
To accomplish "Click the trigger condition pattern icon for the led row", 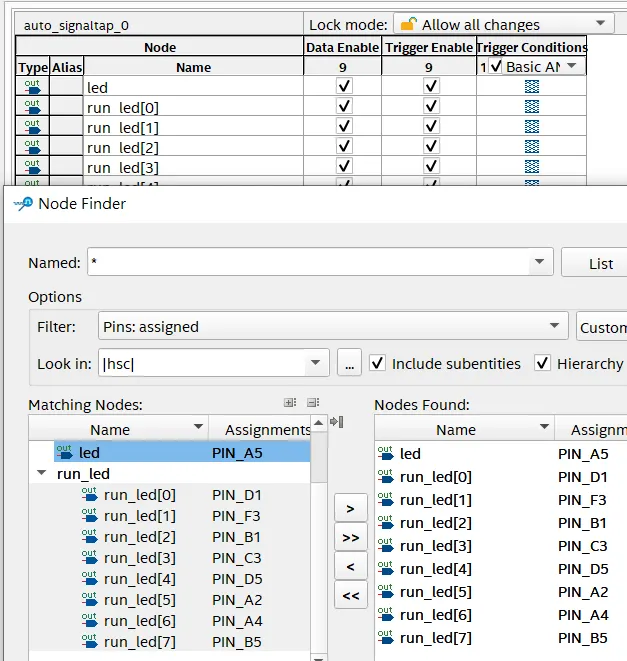I will 532,86.
